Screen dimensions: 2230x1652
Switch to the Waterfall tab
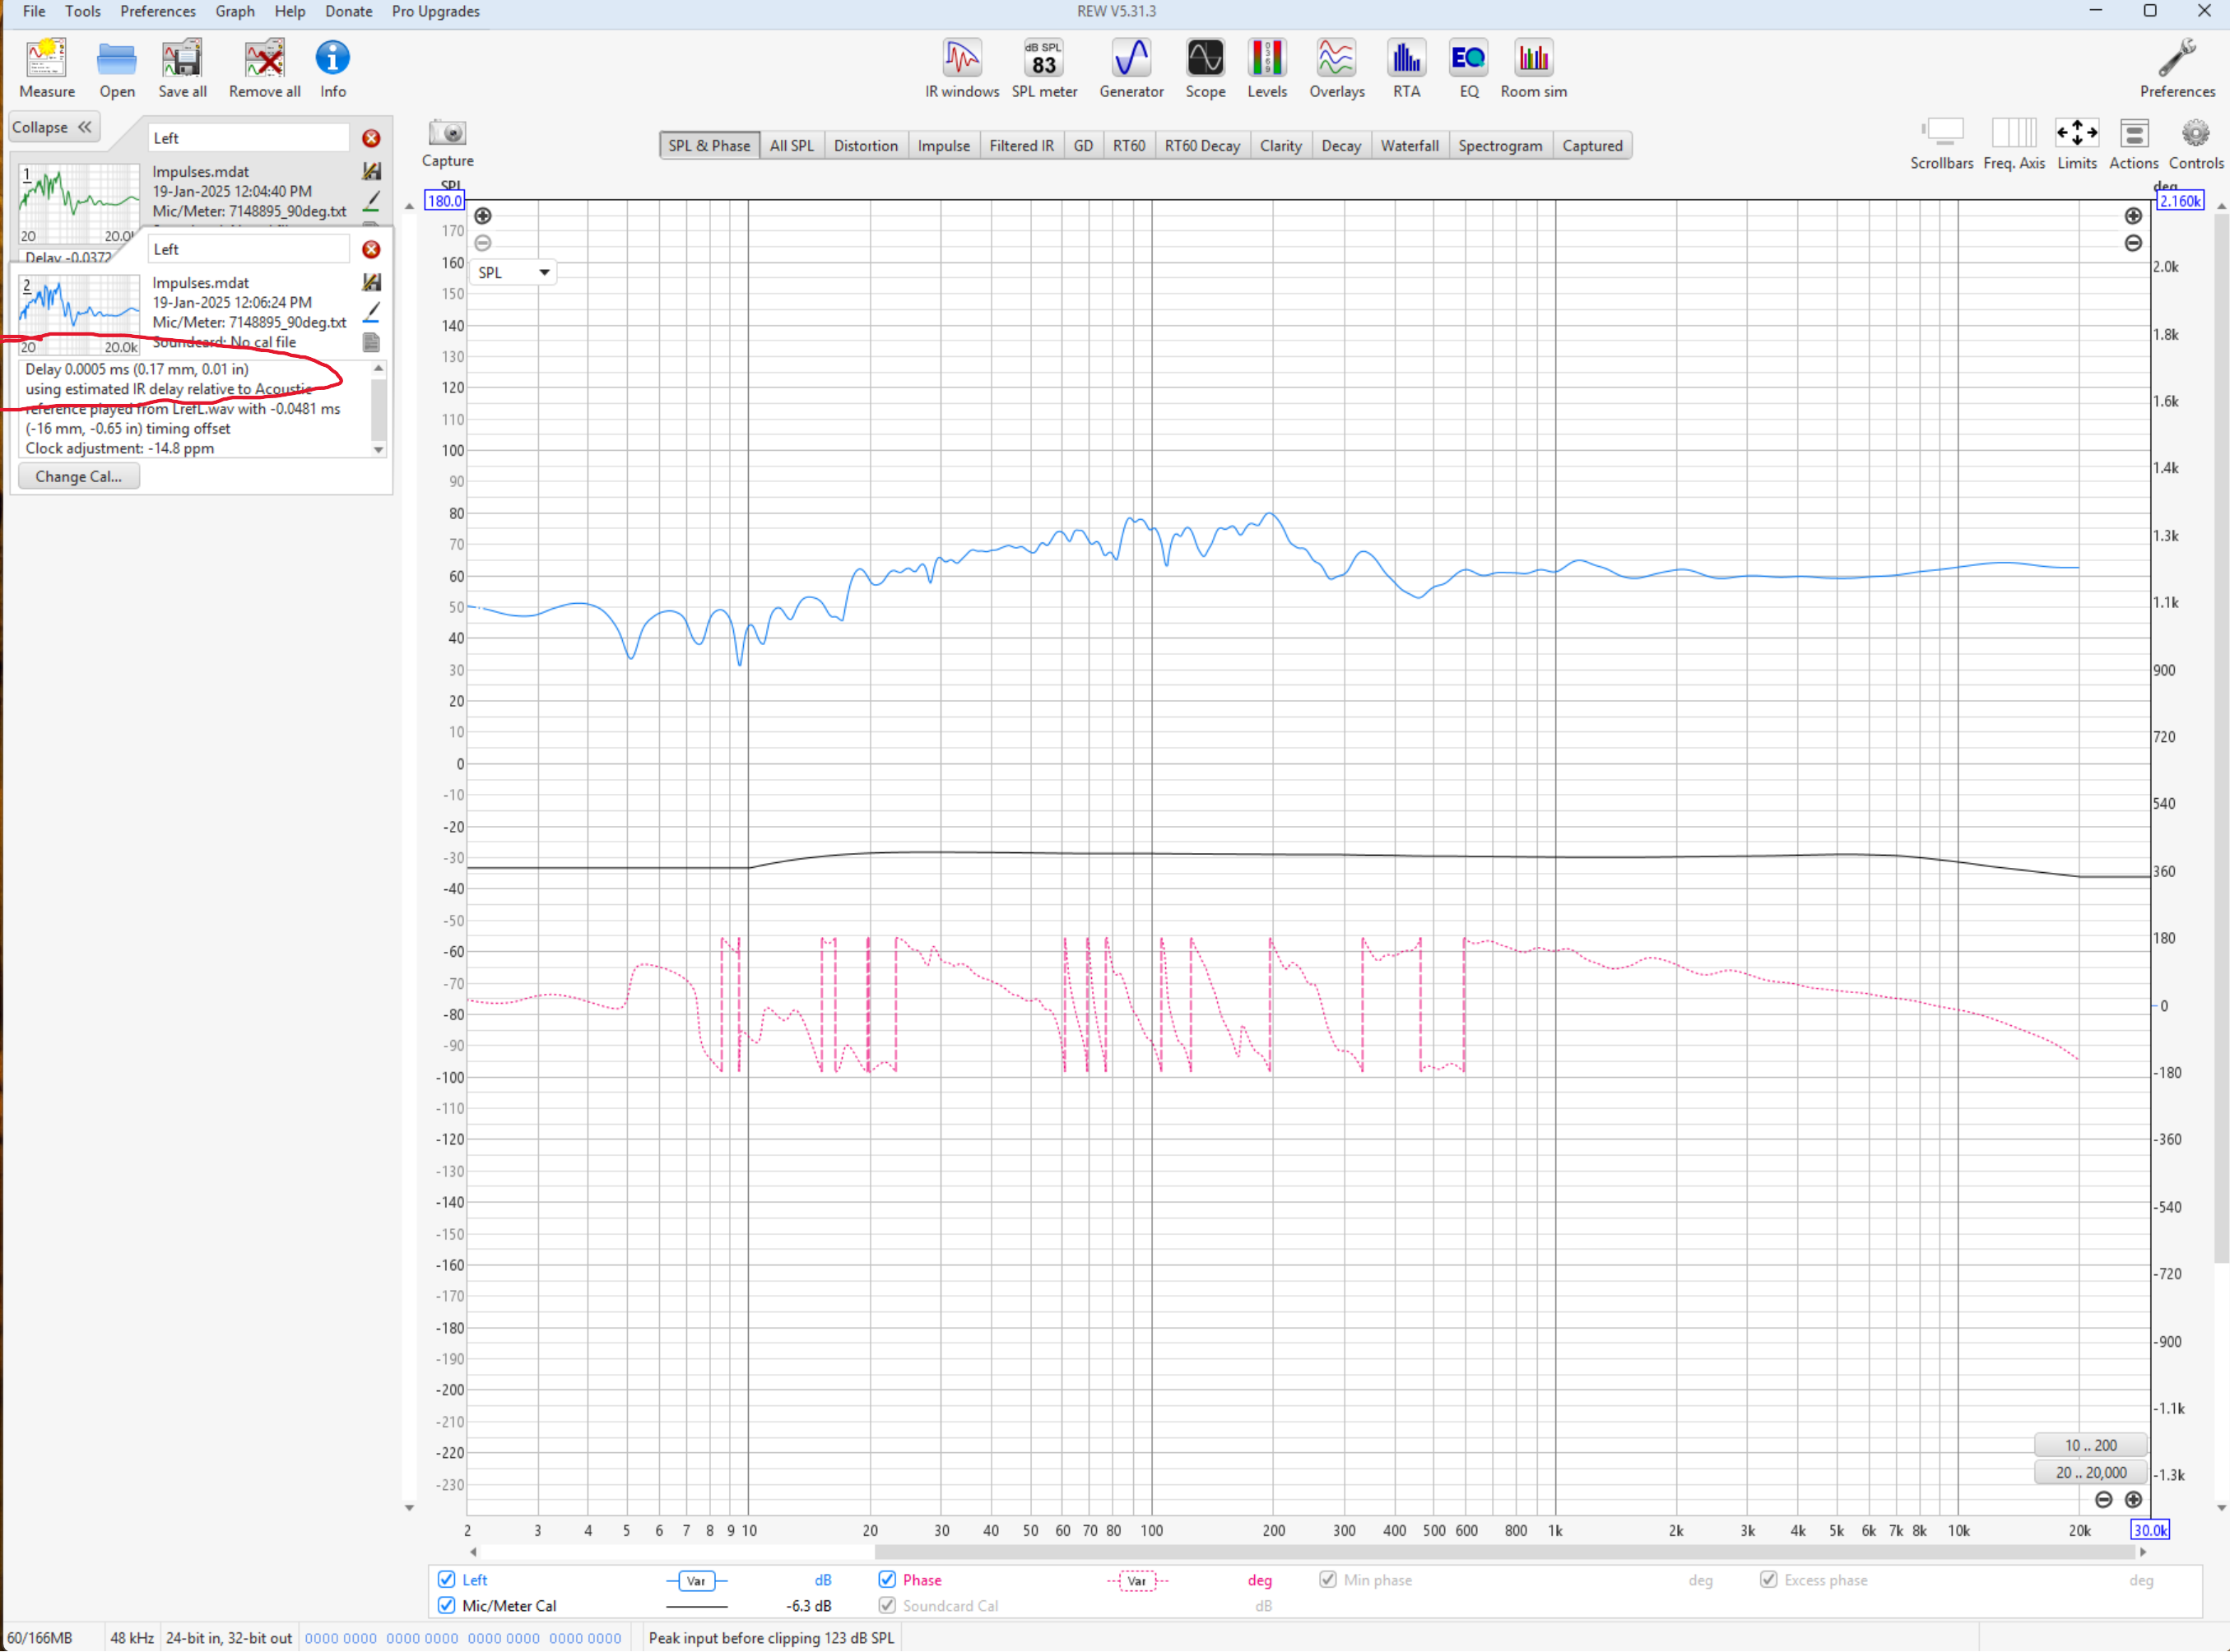[x=1409, y=145]
